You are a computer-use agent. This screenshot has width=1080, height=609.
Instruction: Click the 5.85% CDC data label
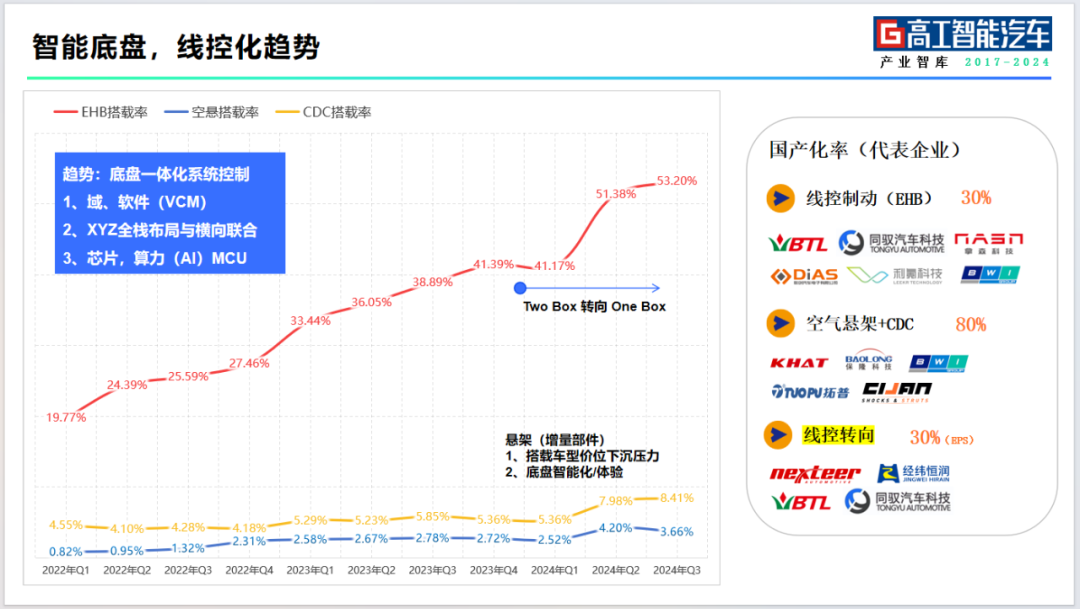pyautogui.click(x=433, y=516)
